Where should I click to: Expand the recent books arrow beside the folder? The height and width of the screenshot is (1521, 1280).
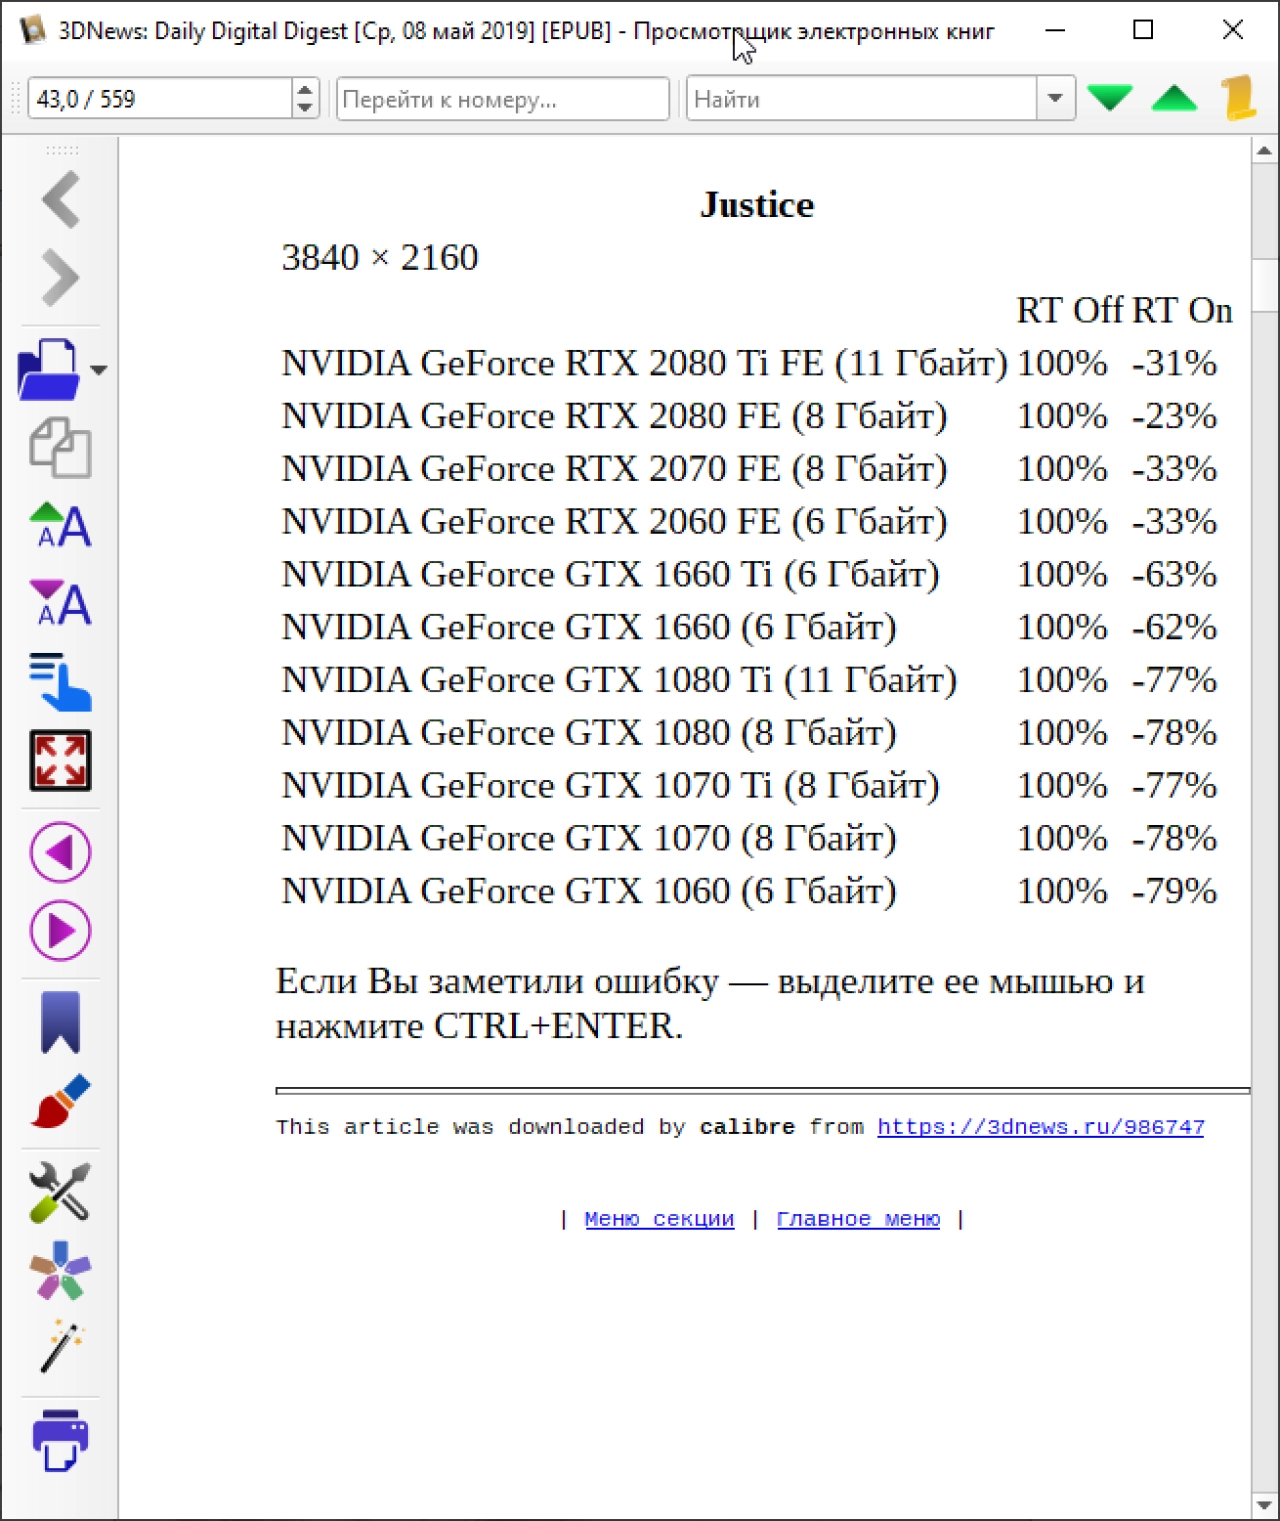(98, 370)
